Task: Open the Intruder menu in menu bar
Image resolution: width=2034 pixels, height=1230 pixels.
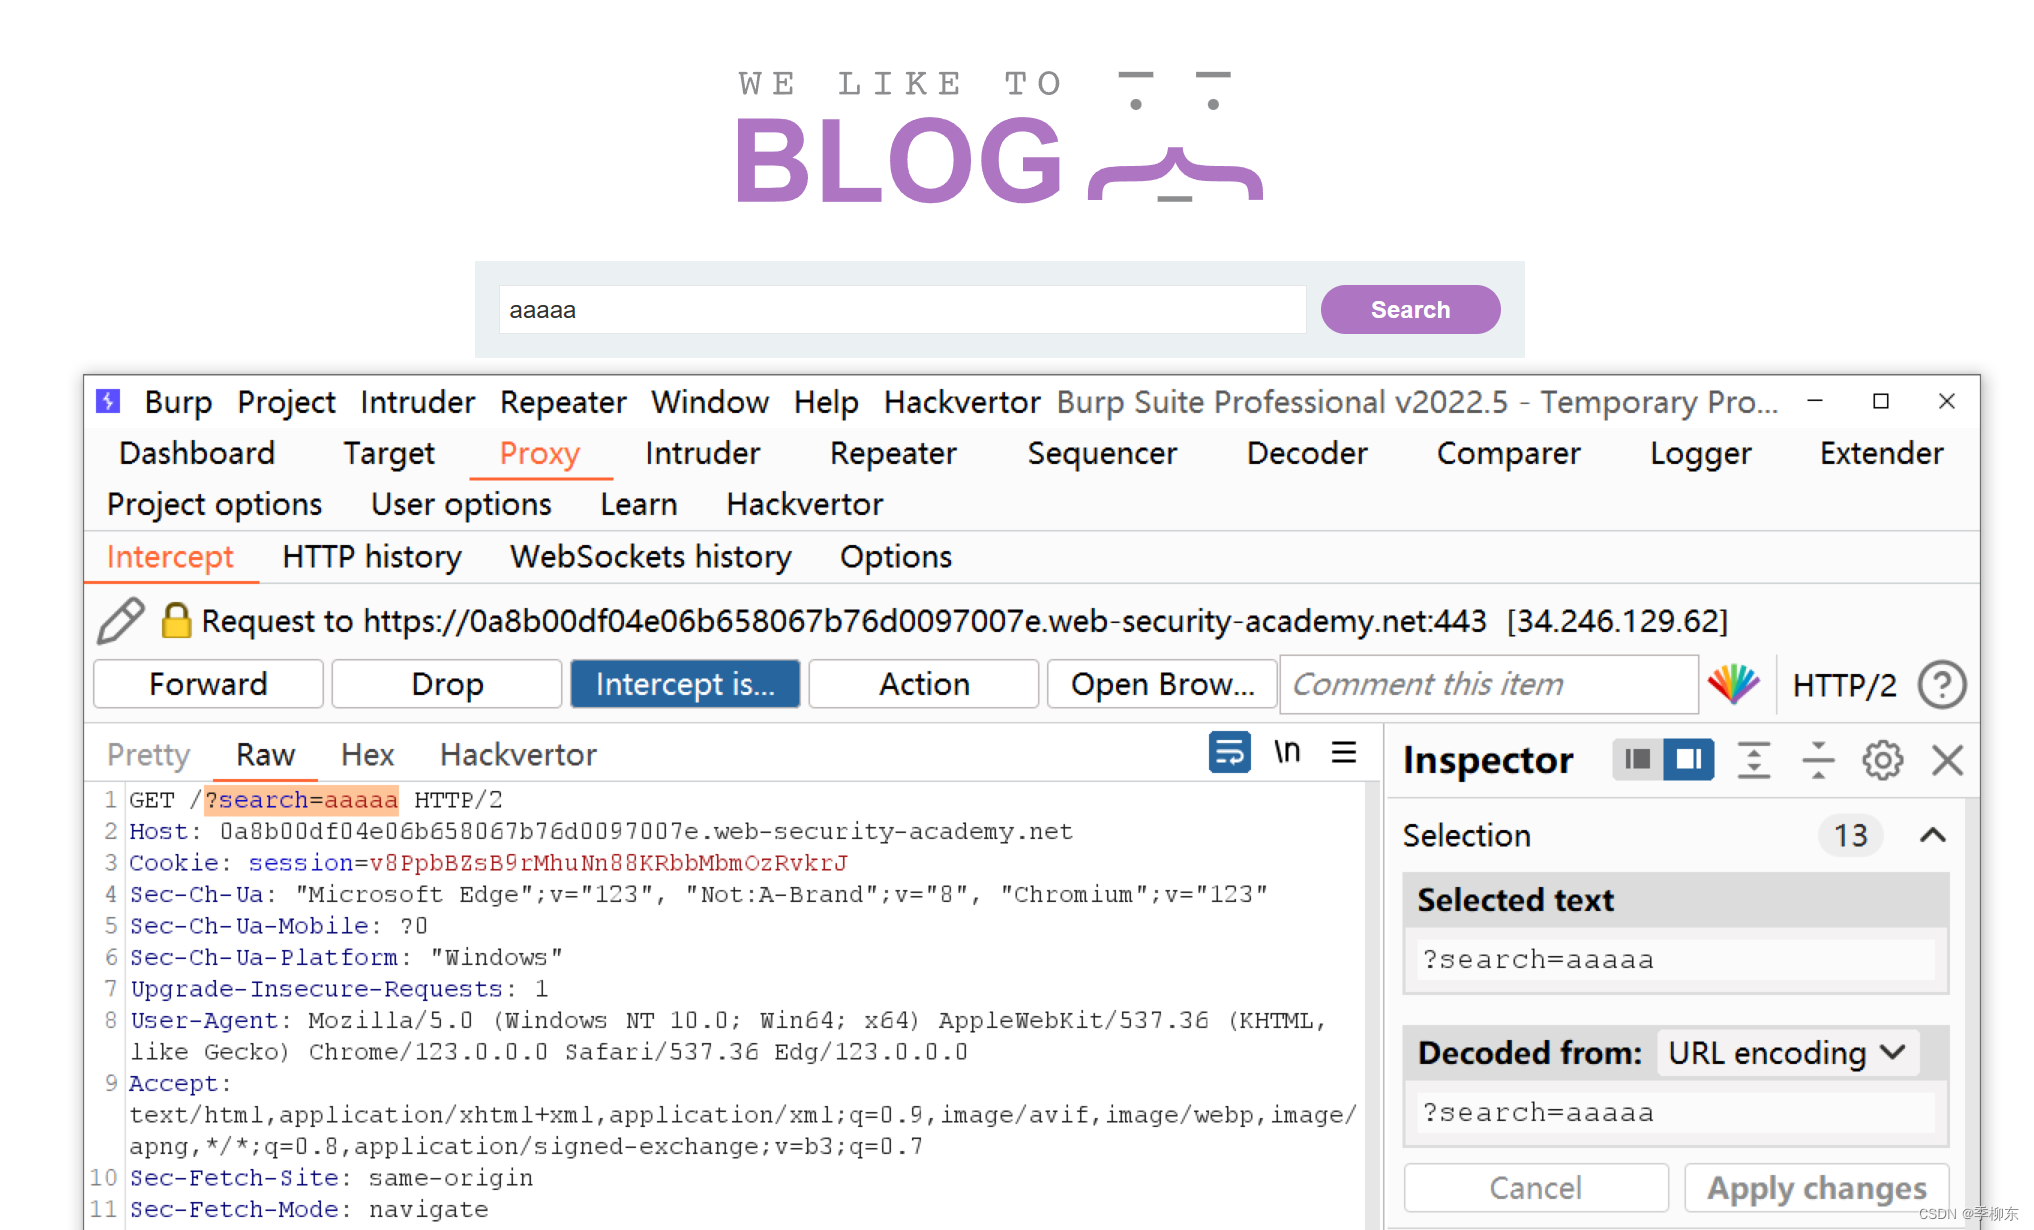Action: point(417,402)
